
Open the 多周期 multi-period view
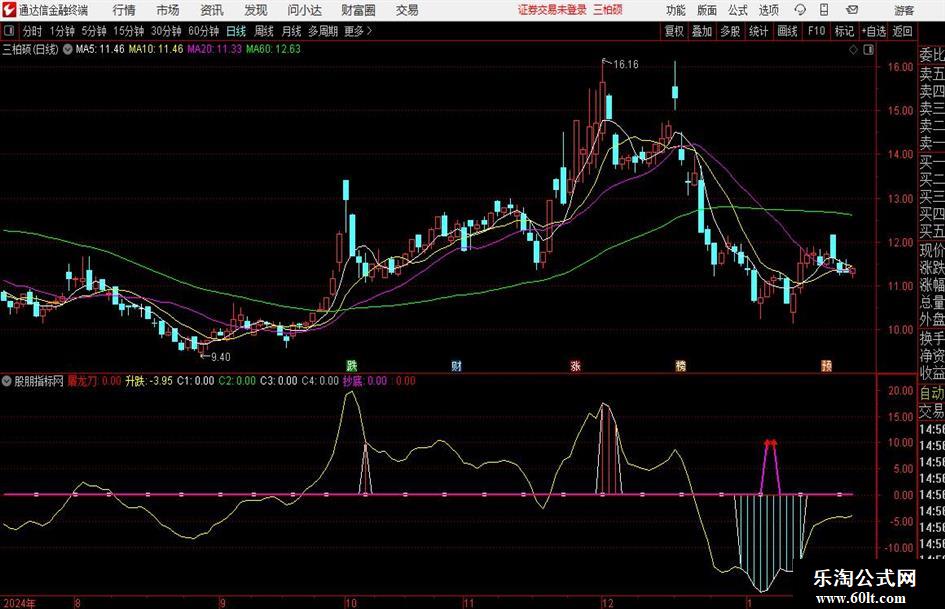coord(323,31)
